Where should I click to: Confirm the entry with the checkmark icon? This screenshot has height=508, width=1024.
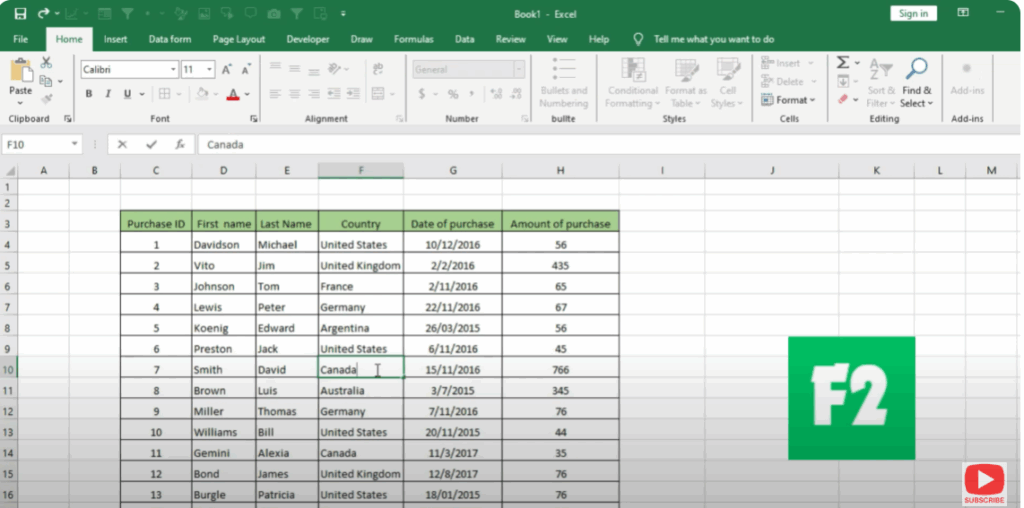tap(151, 144)
